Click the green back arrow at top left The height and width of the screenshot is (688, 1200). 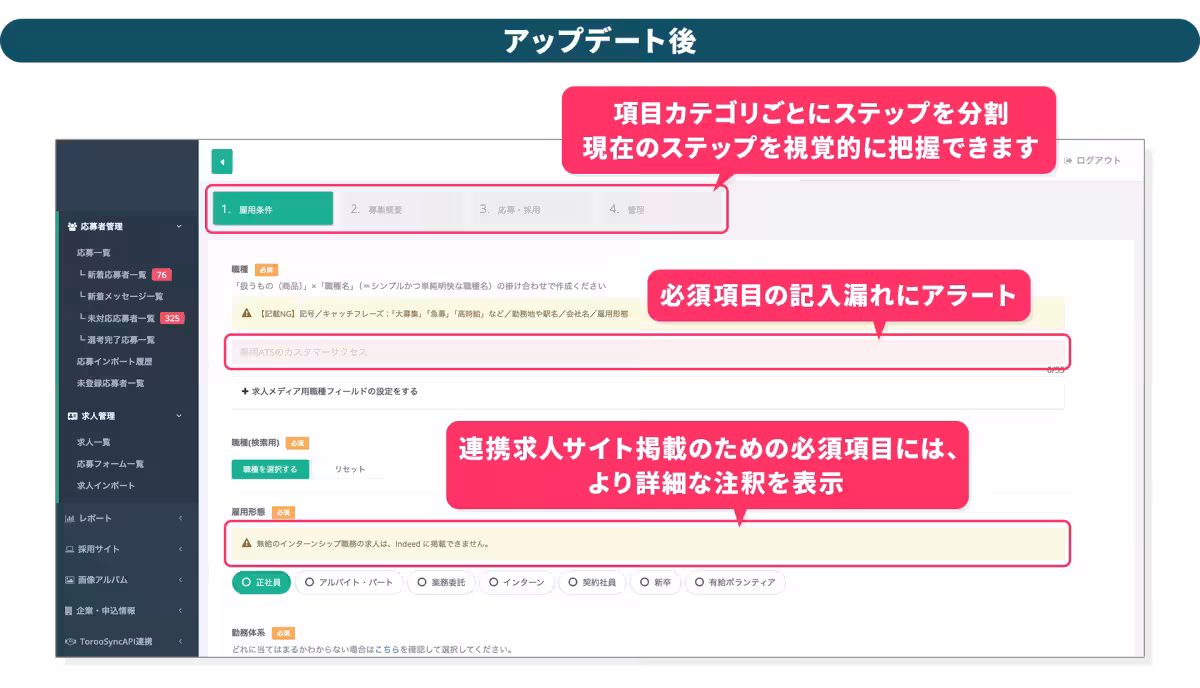click(x=222, y=161)
